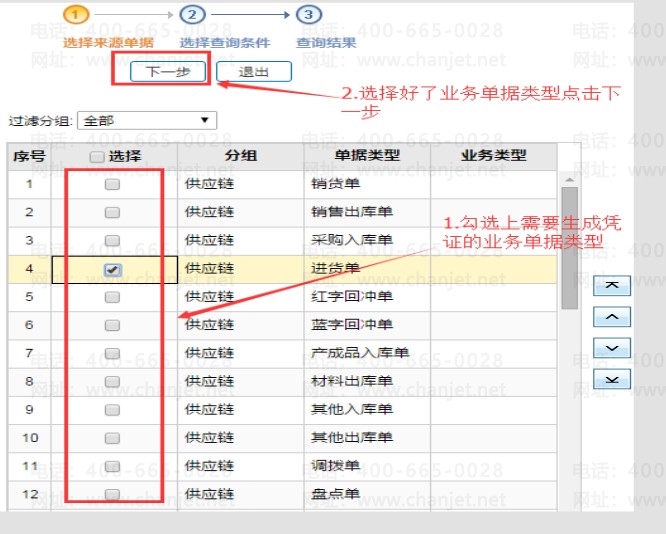The width and height of the screenshot is (666, 534).
Task: Click the move-to-top arrow icon
Action: point(612,285)
